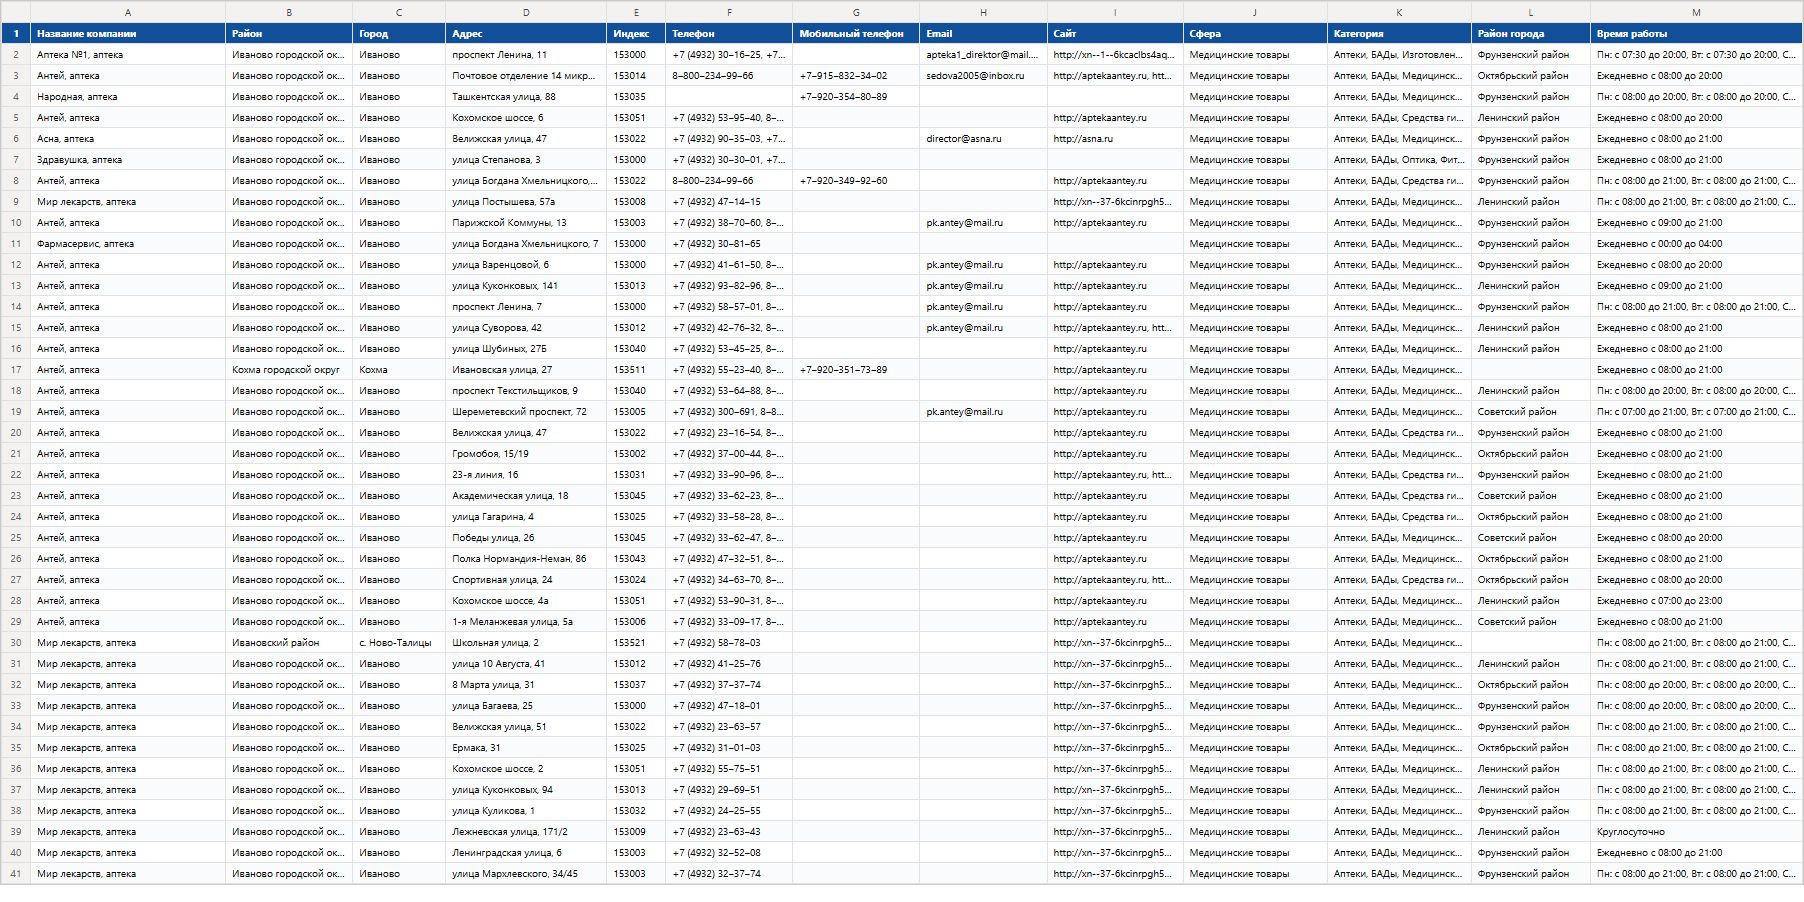Click the postal index cell "153043"

636,559
